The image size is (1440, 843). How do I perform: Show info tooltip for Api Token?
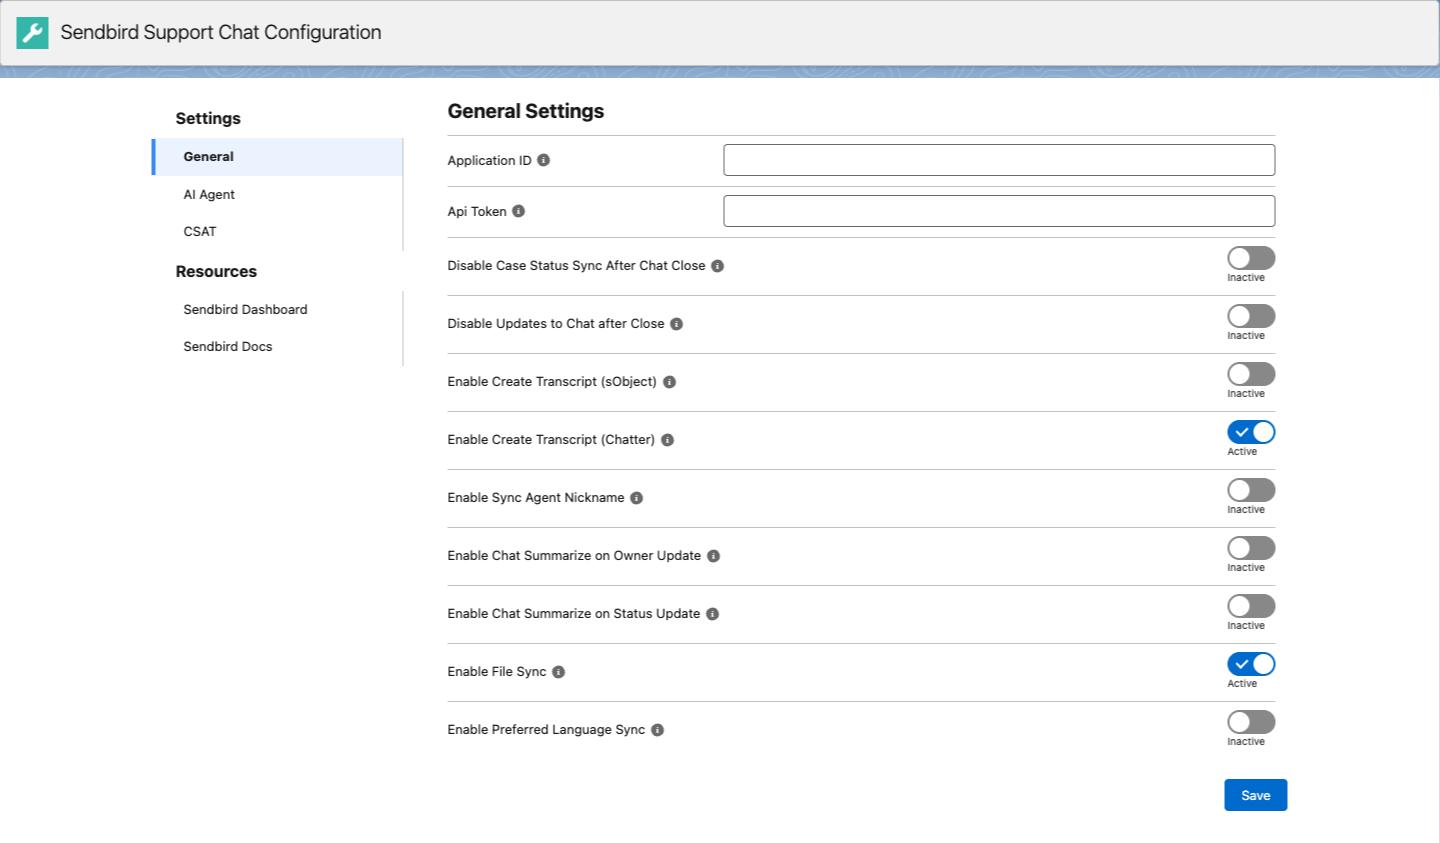pos(518,211)
